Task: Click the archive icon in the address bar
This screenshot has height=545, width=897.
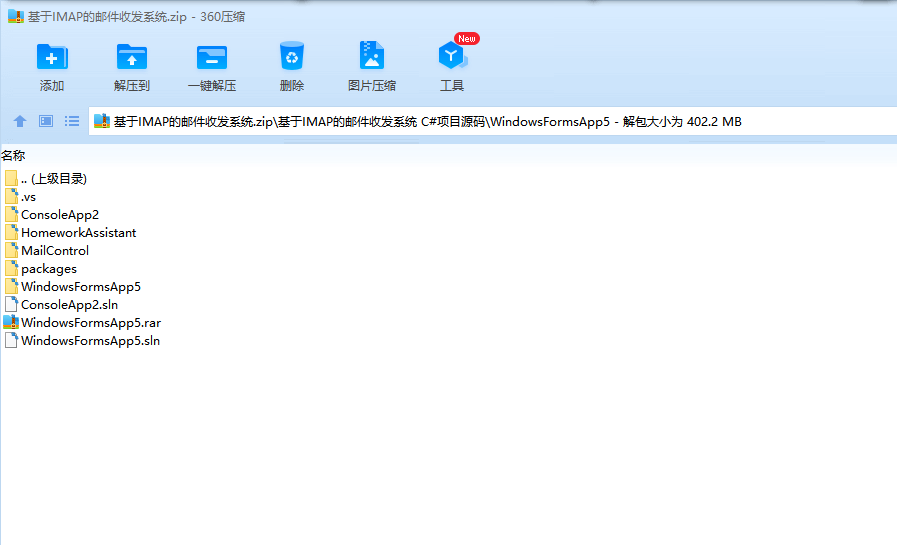Action: click(x=102, y=121)
